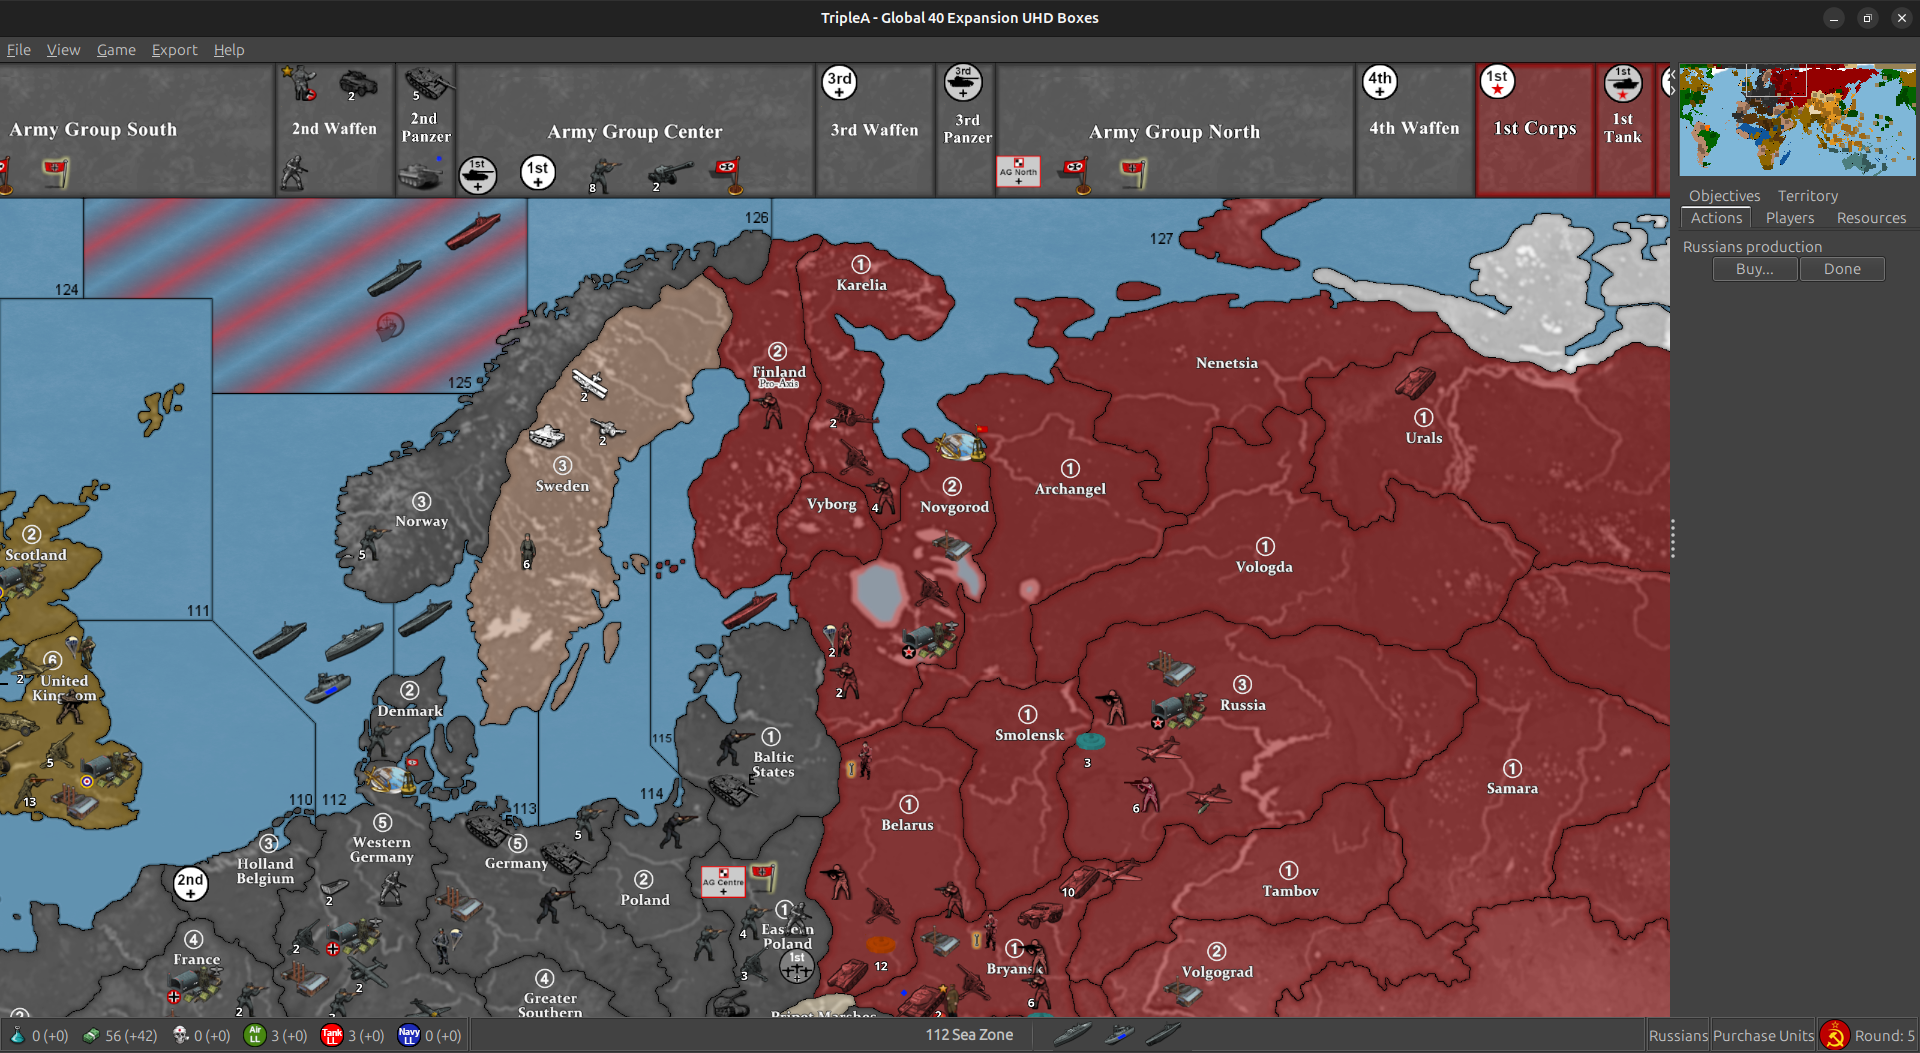Select the infantry stack of 6 in Sweden
This screenshot has width=1920, height=1053.
tap(527, 549)
